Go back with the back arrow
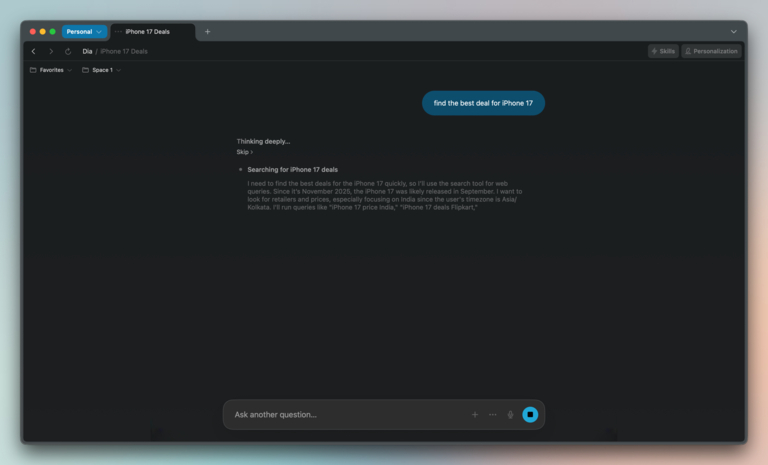 33,51
